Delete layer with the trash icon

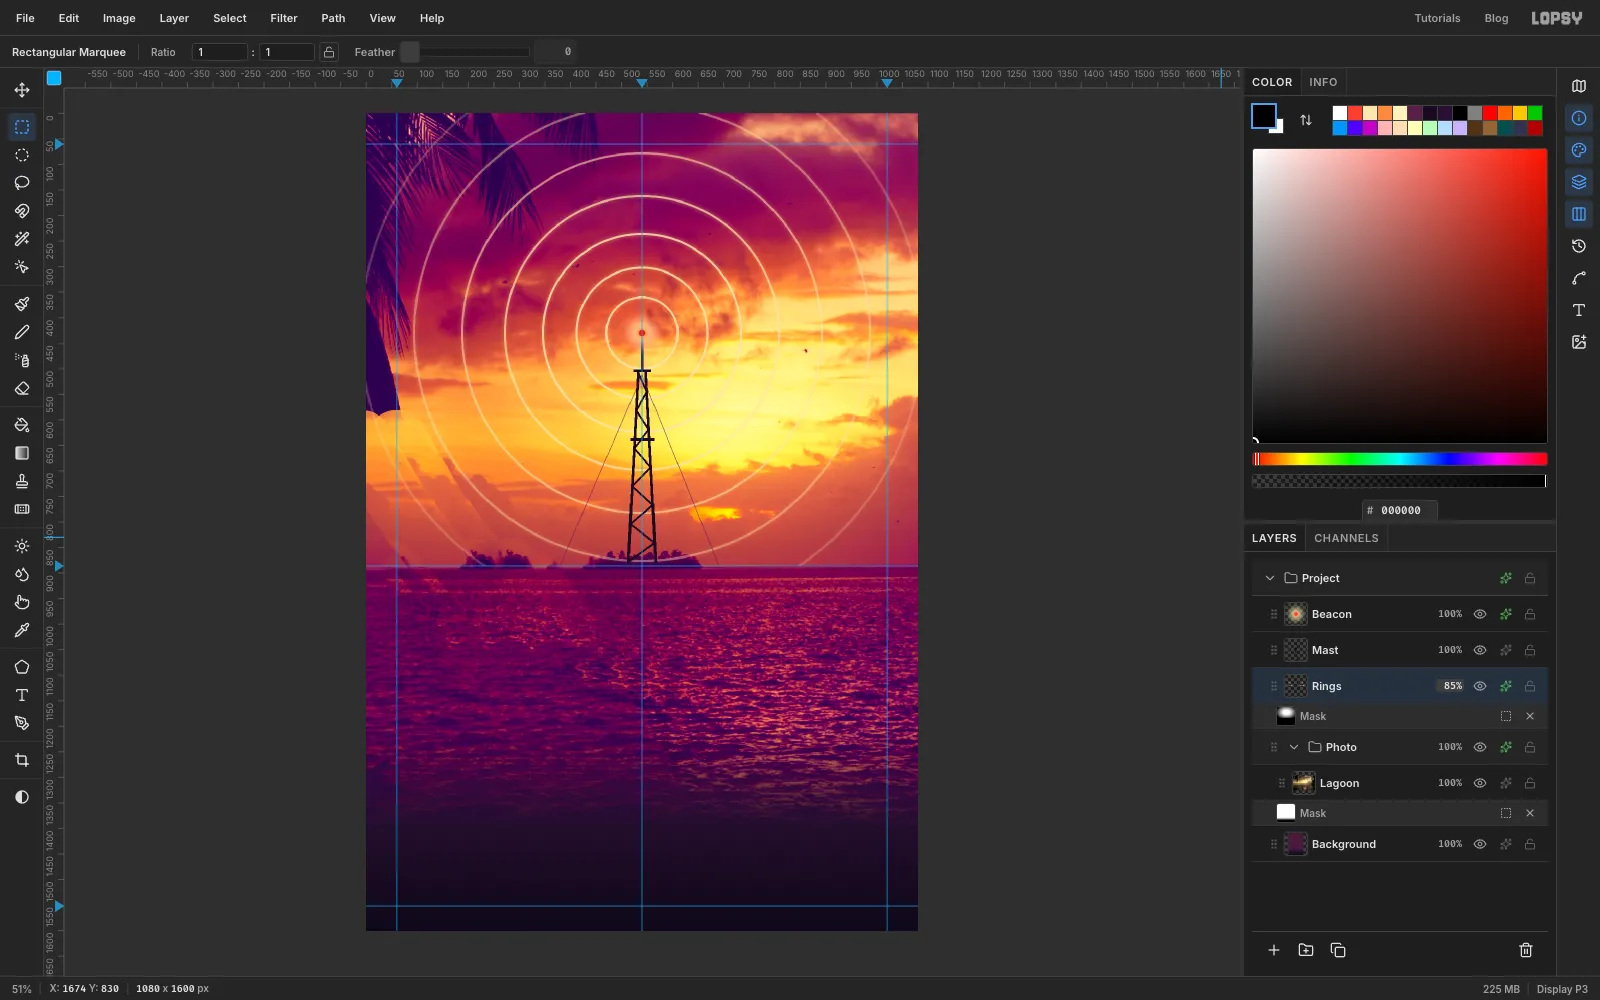click(1526, 950)
